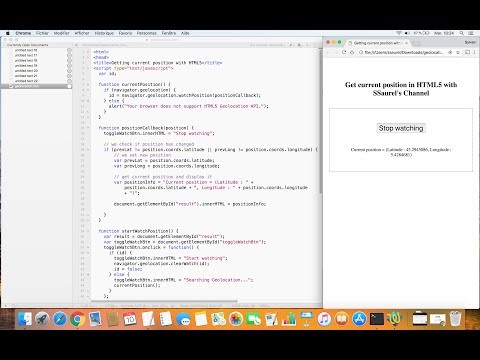480x360 pixels.
Task: Open the Apple menu
Action: pyautogui.click(x=8, y=33)
